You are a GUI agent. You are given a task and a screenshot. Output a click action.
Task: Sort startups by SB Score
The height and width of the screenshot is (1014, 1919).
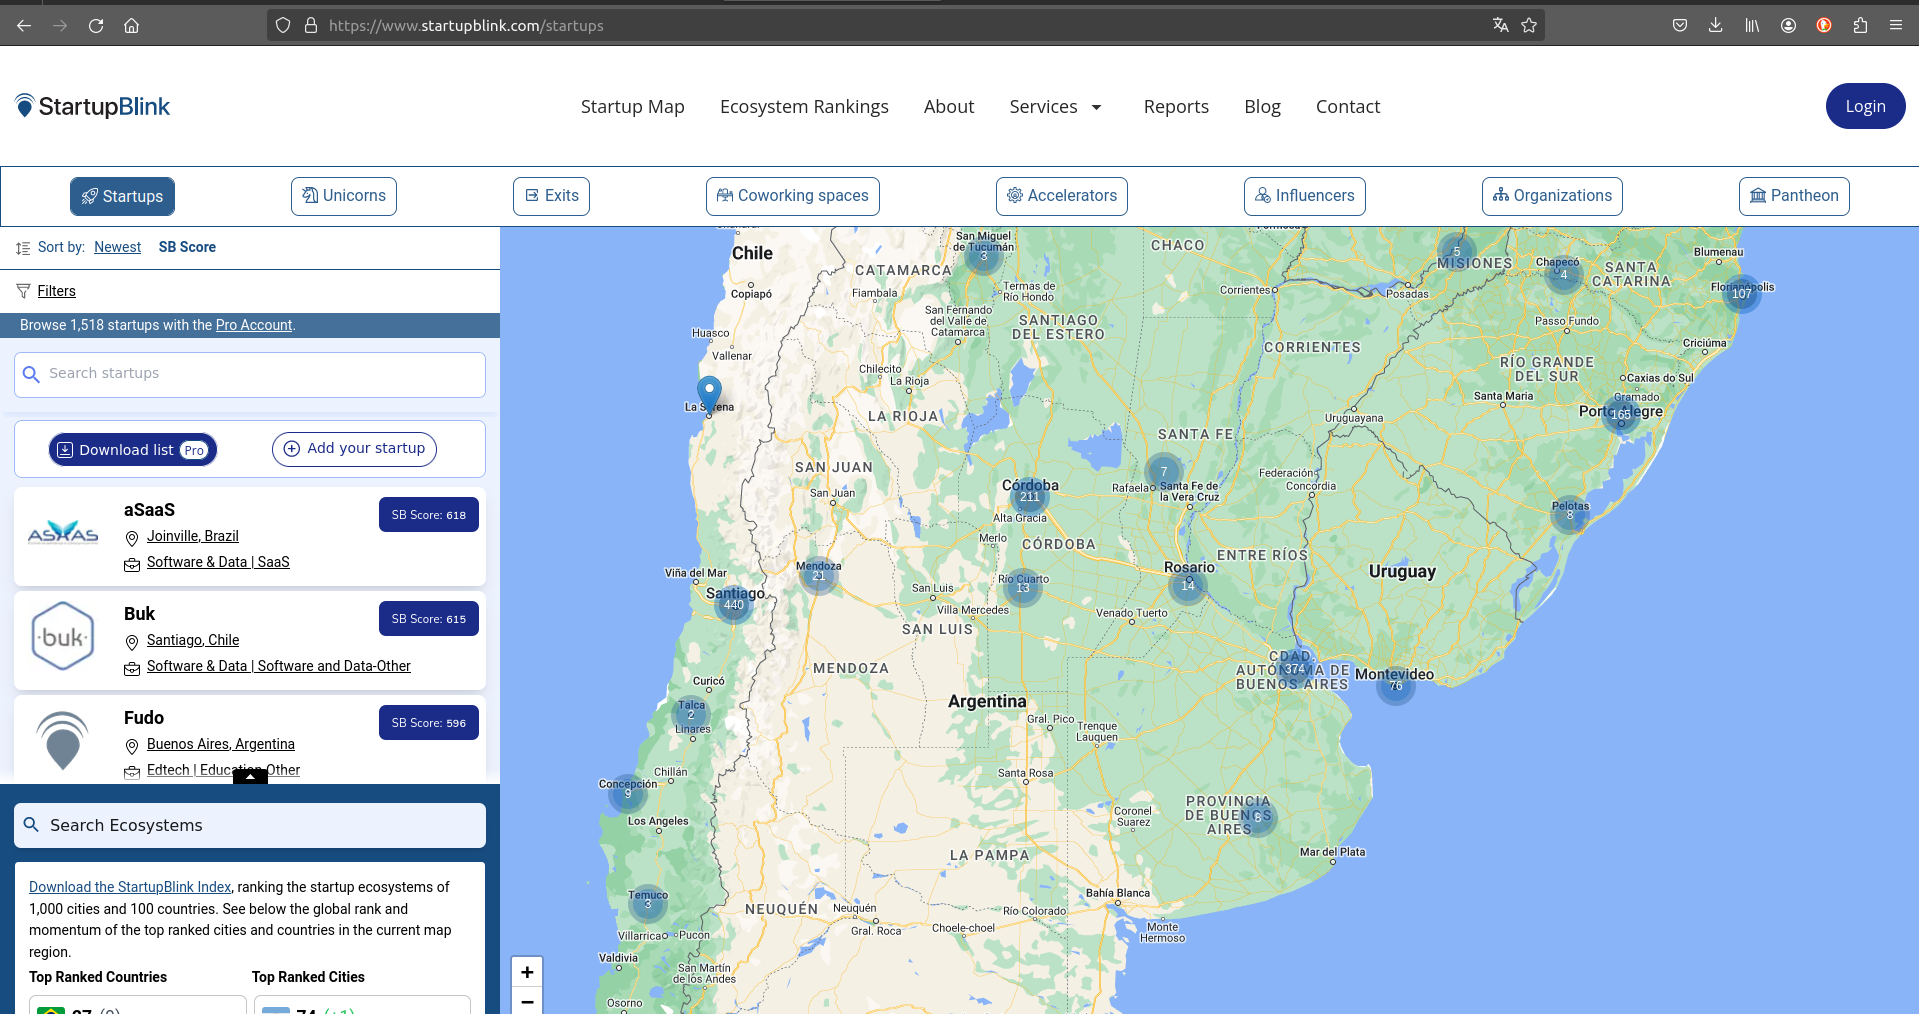187,247
